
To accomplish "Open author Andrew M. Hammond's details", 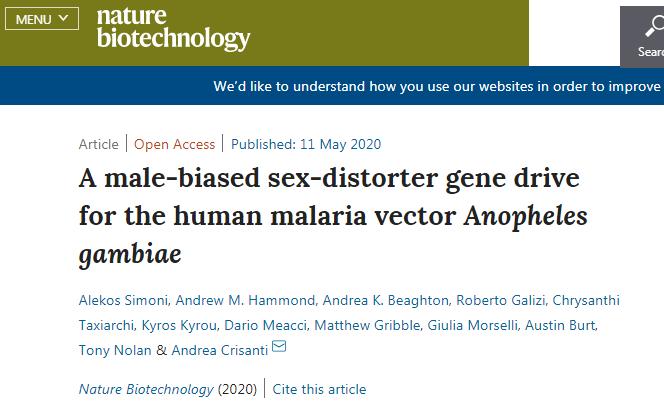I will [x=245, y=300].
